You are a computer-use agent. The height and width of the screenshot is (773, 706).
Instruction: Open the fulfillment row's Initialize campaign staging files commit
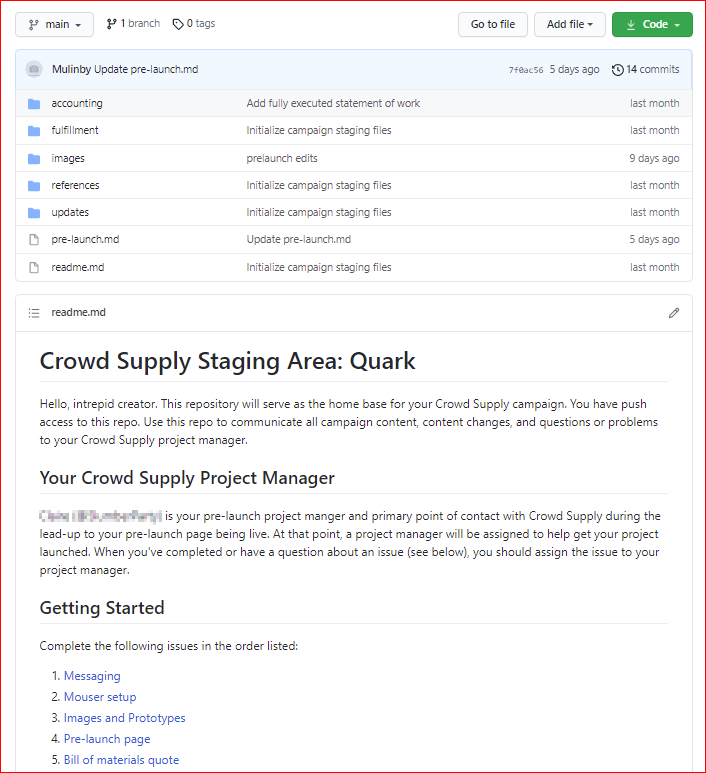coord(319,130)
